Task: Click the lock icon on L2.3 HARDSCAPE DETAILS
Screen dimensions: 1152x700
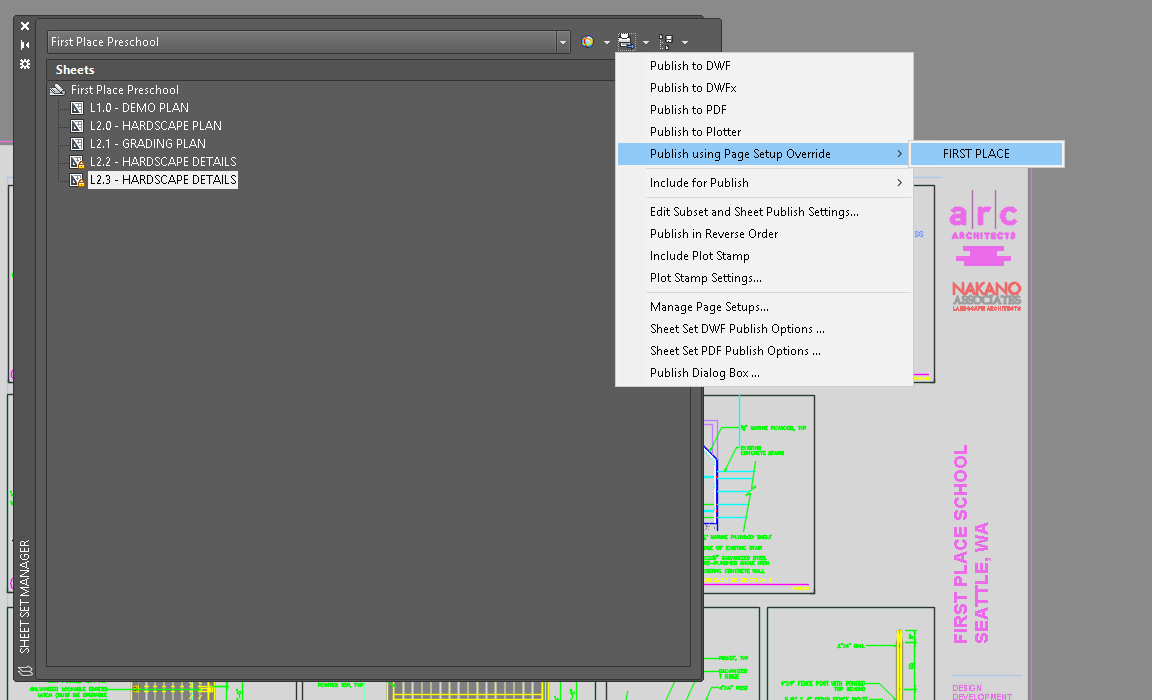Action: pos(81,183)
